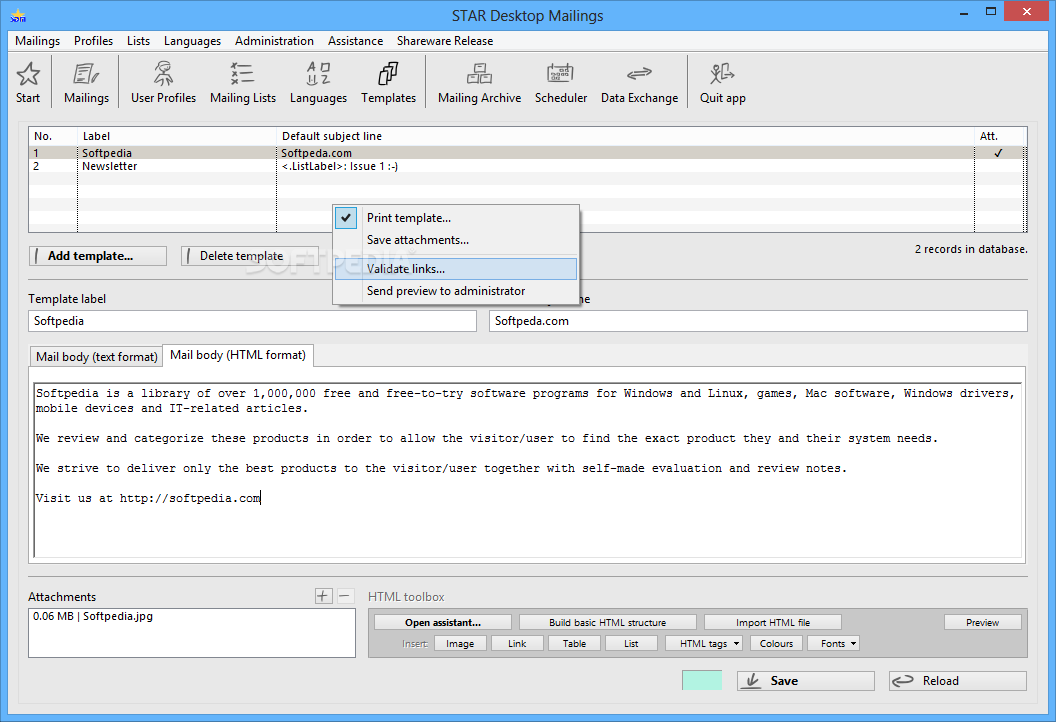The width and height of the screenshot is (1056, 722).
Task: Open User Profiles toolbar icon
Action: pyautogui.click(x=163, y=82)
